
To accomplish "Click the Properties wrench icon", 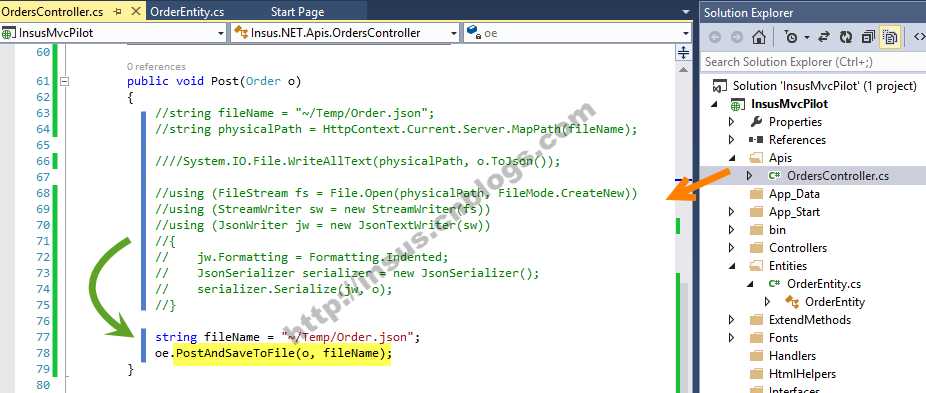I will click(756, 122).
